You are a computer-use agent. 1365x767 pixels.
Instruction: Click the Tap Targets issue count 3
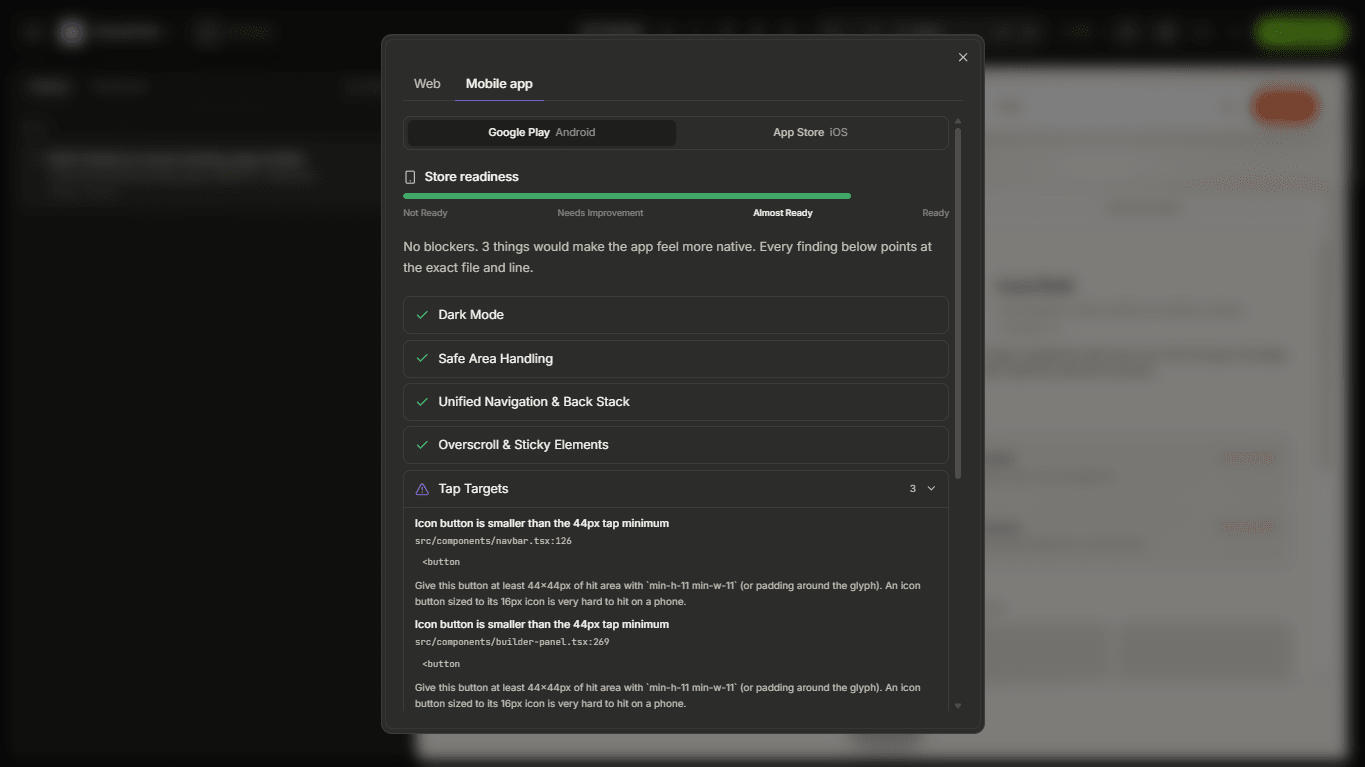913,489
